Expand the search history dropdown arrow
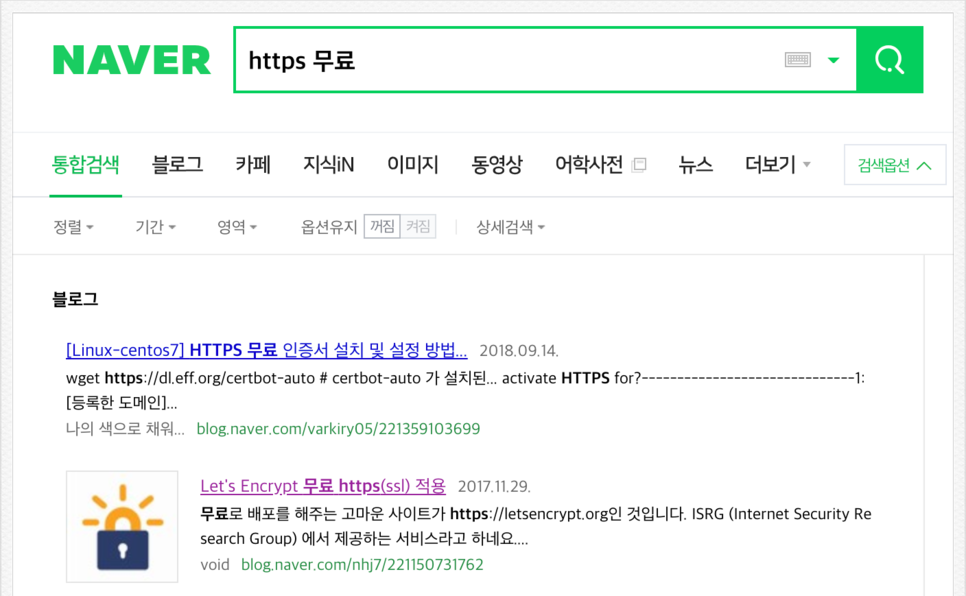Viewport: 966px width, 596px height. [x=834, y=60]
